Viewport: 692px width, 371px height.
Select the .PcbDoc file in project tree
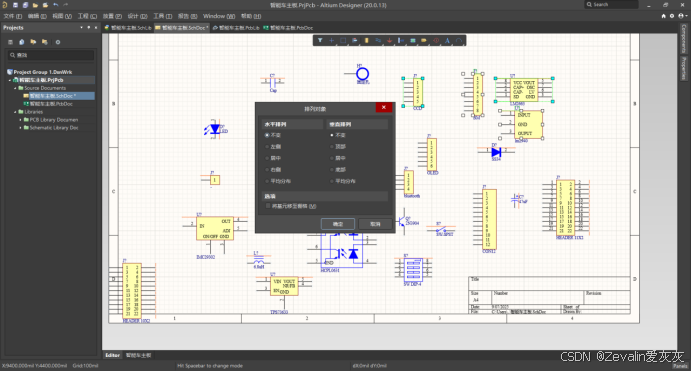point(51,104)
